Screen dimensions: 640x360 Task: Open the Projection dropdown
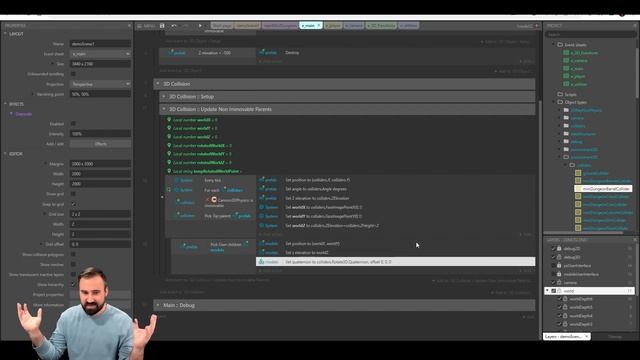pyautogui.click(x=100, y=84)
